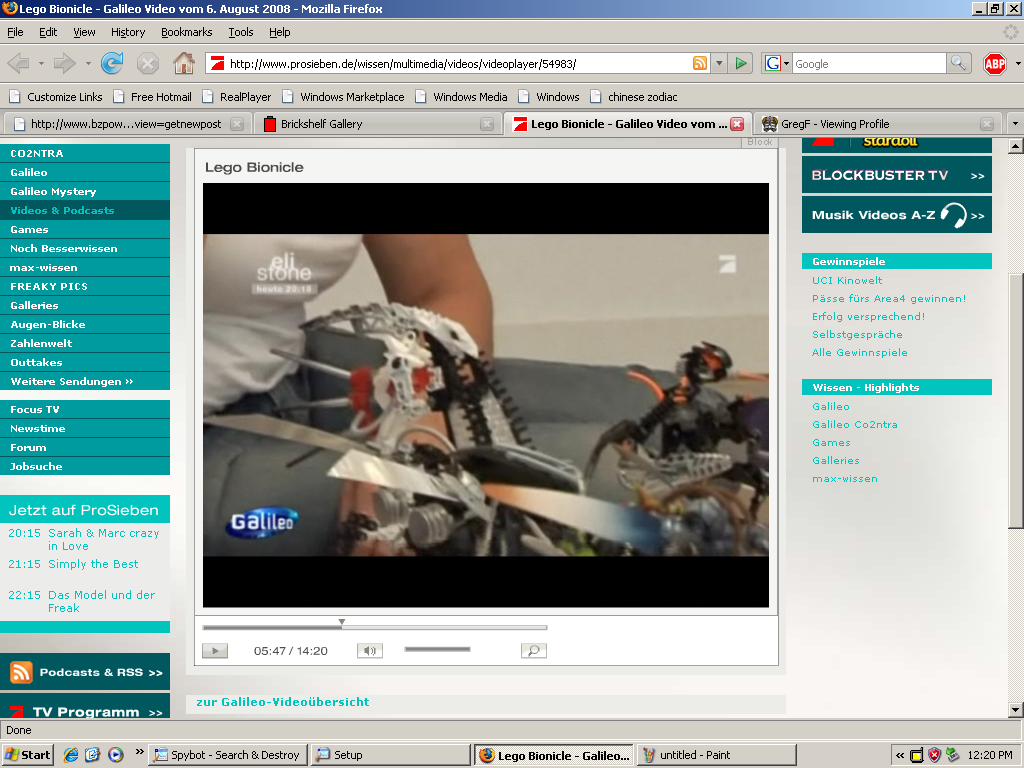Open the Free Hotmail bookmark

pos(152,97)
